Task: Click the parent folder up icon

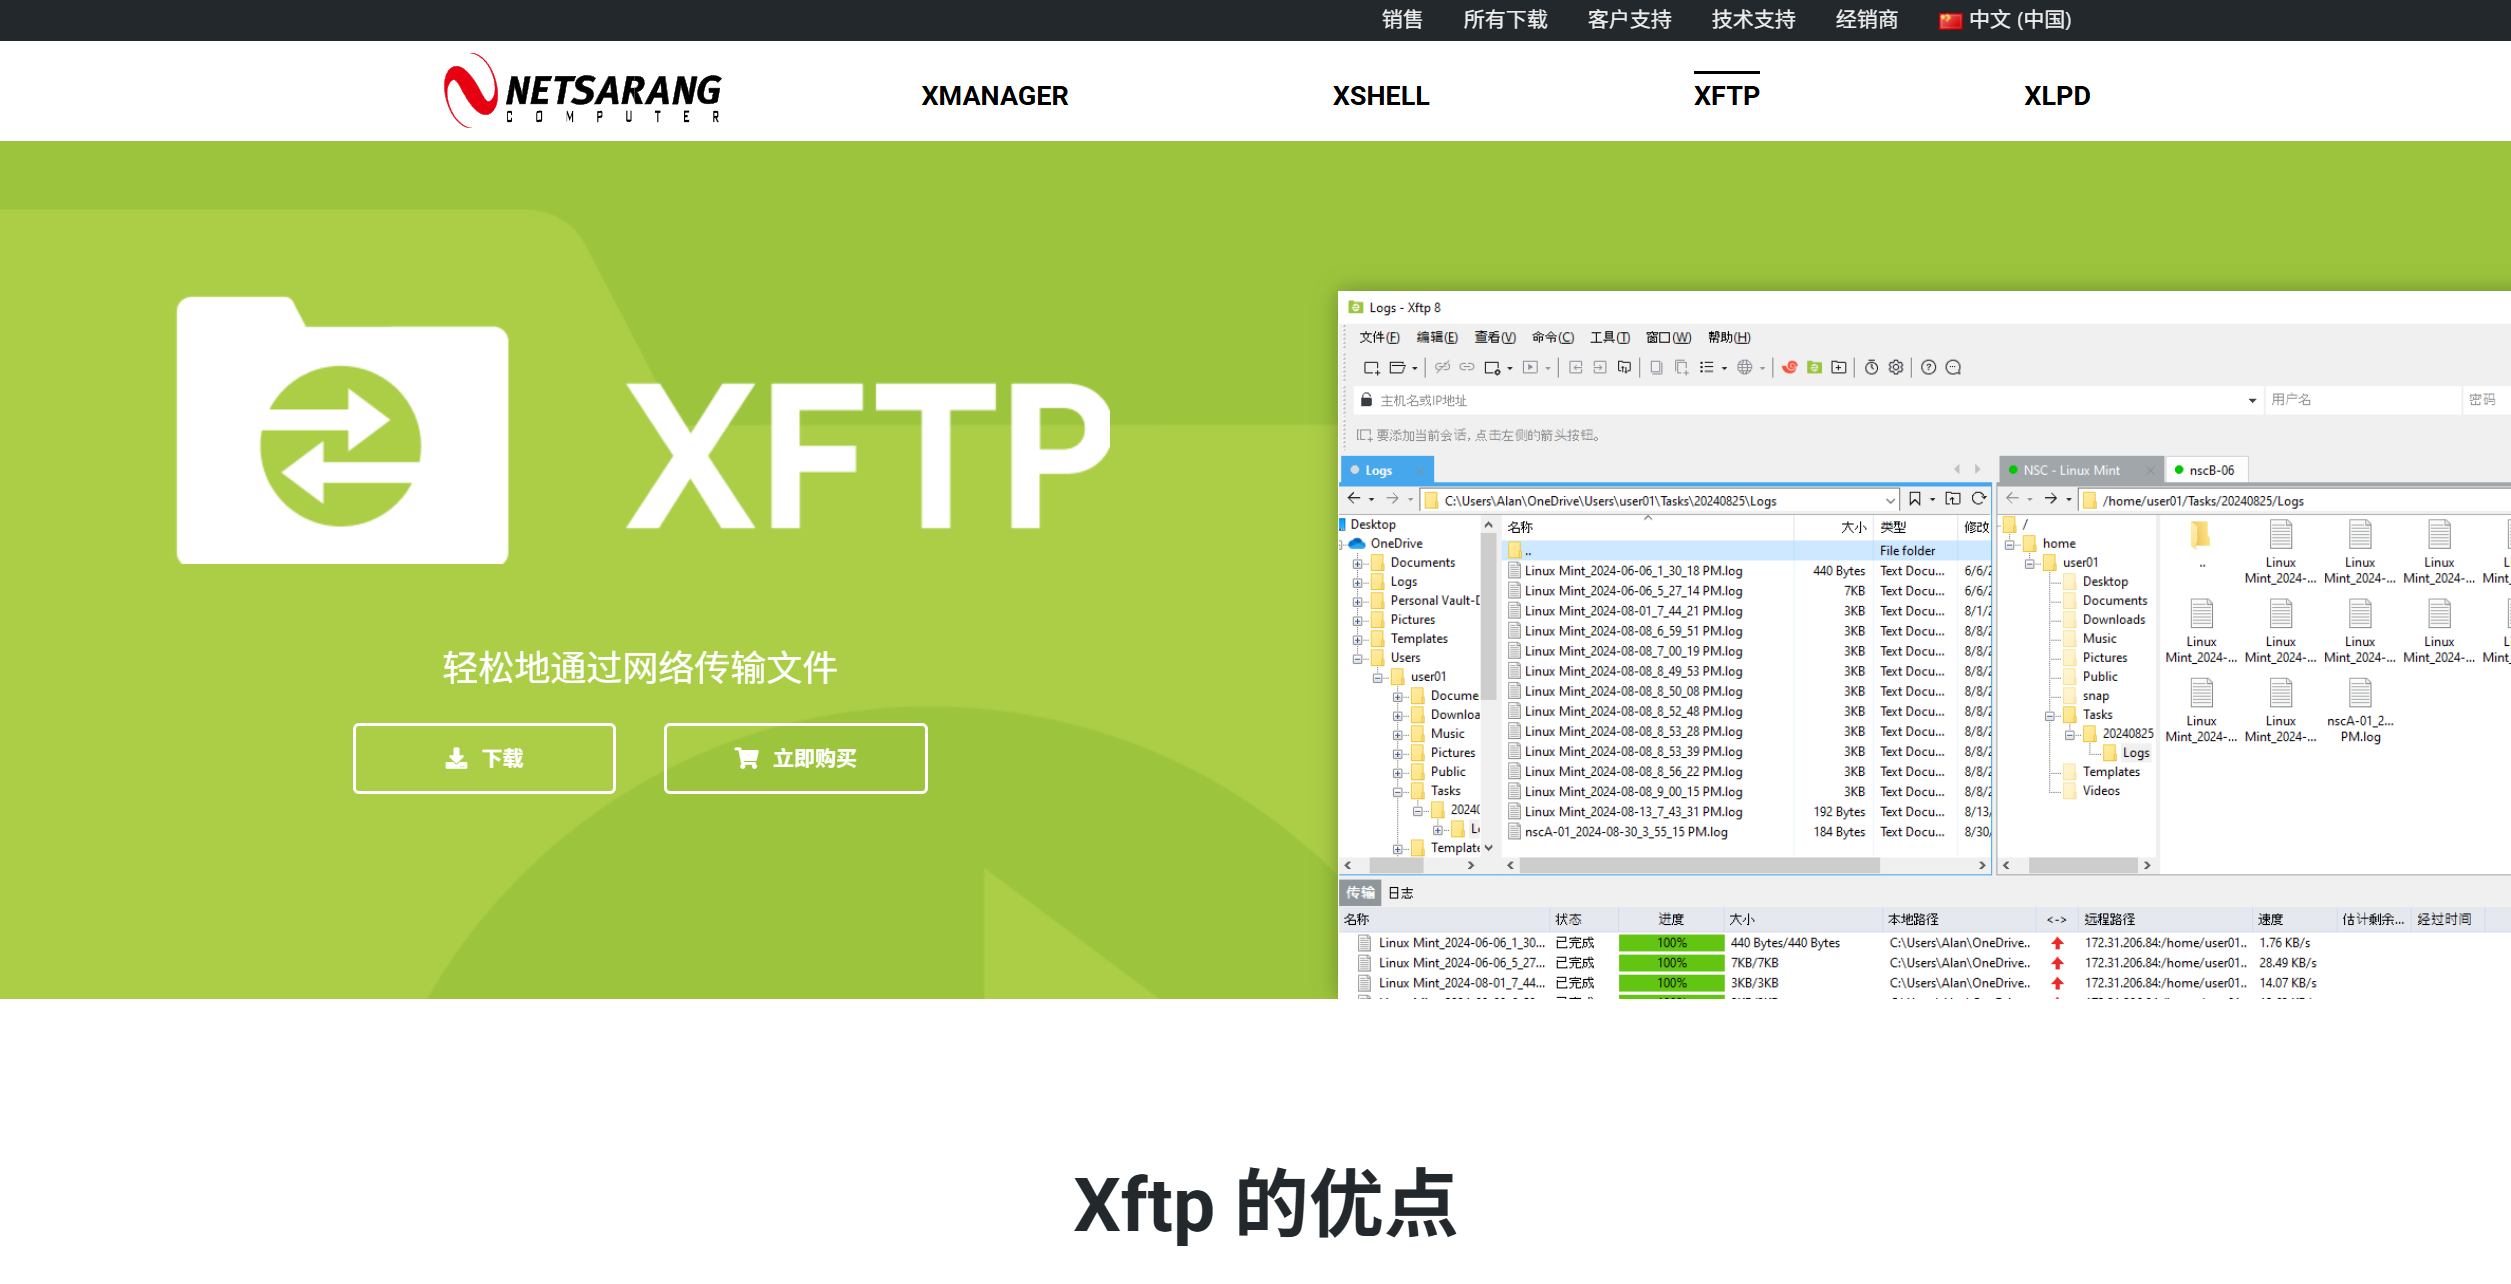Action: tap(1952, 499)
